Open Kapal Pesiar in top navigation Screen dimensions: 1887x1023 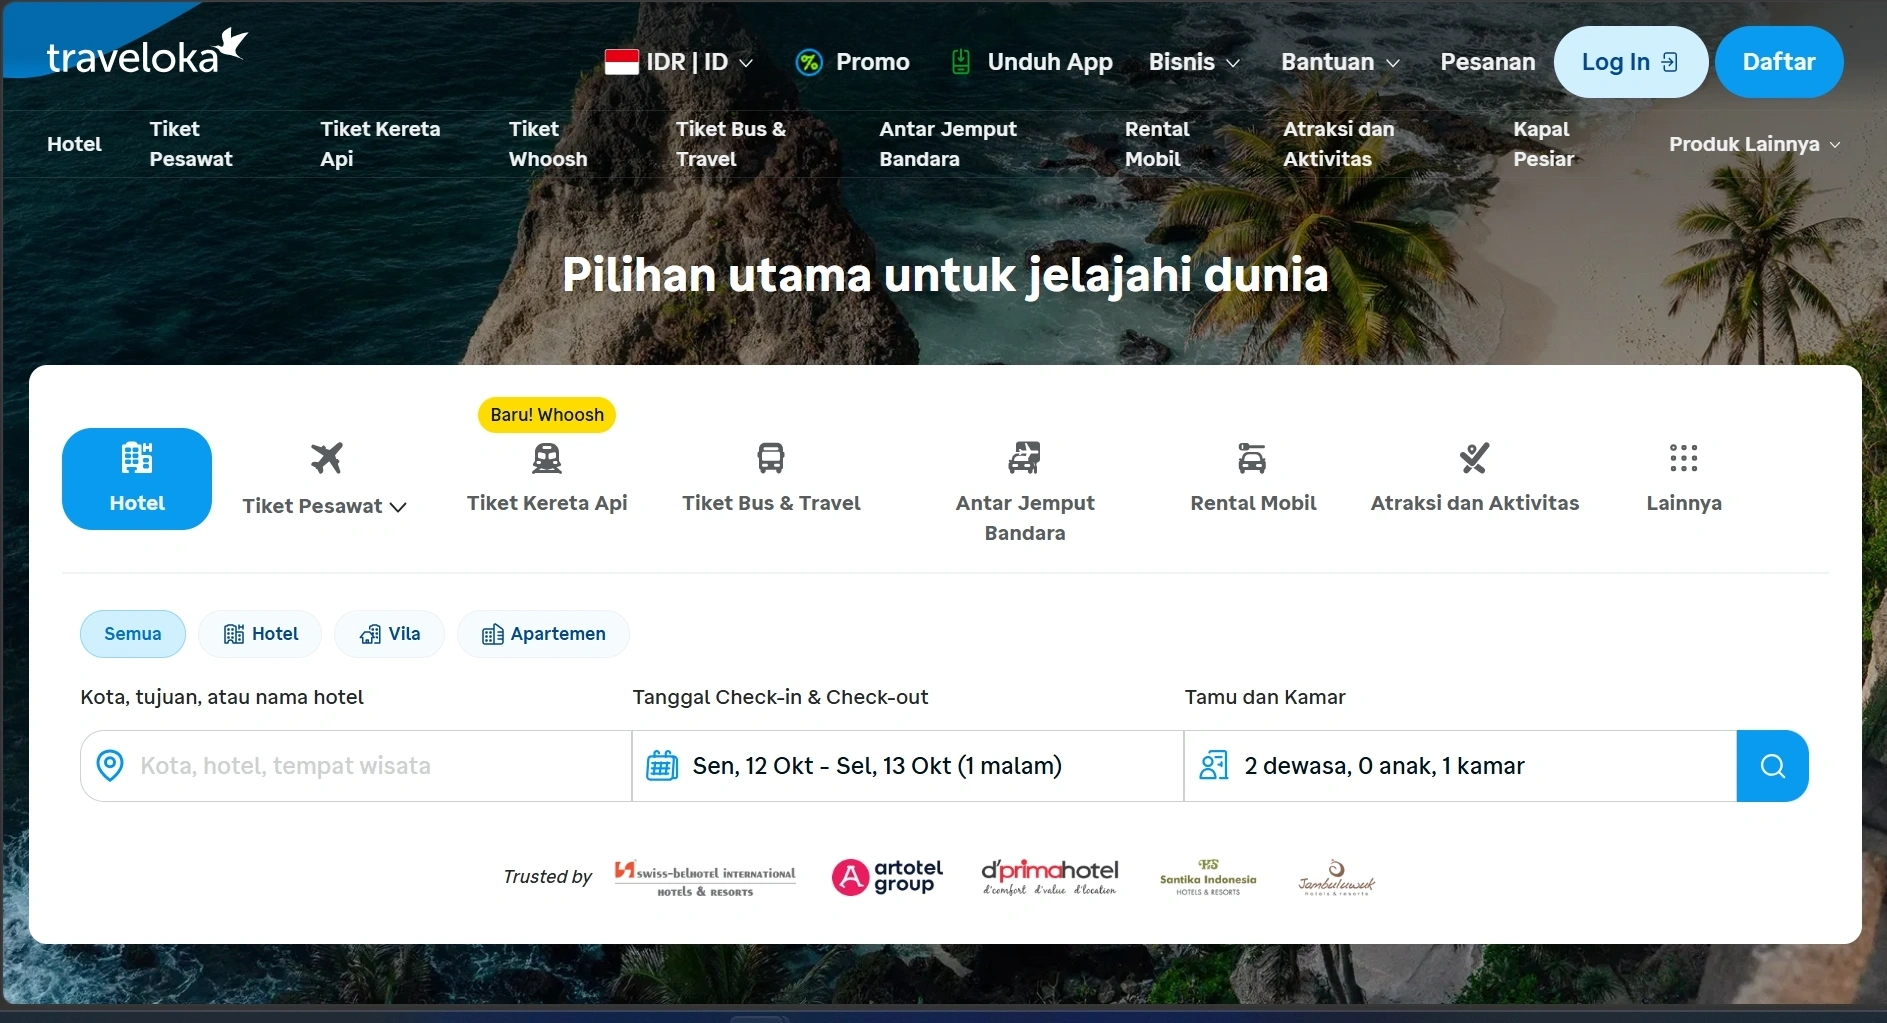[x=1543, y=144]
